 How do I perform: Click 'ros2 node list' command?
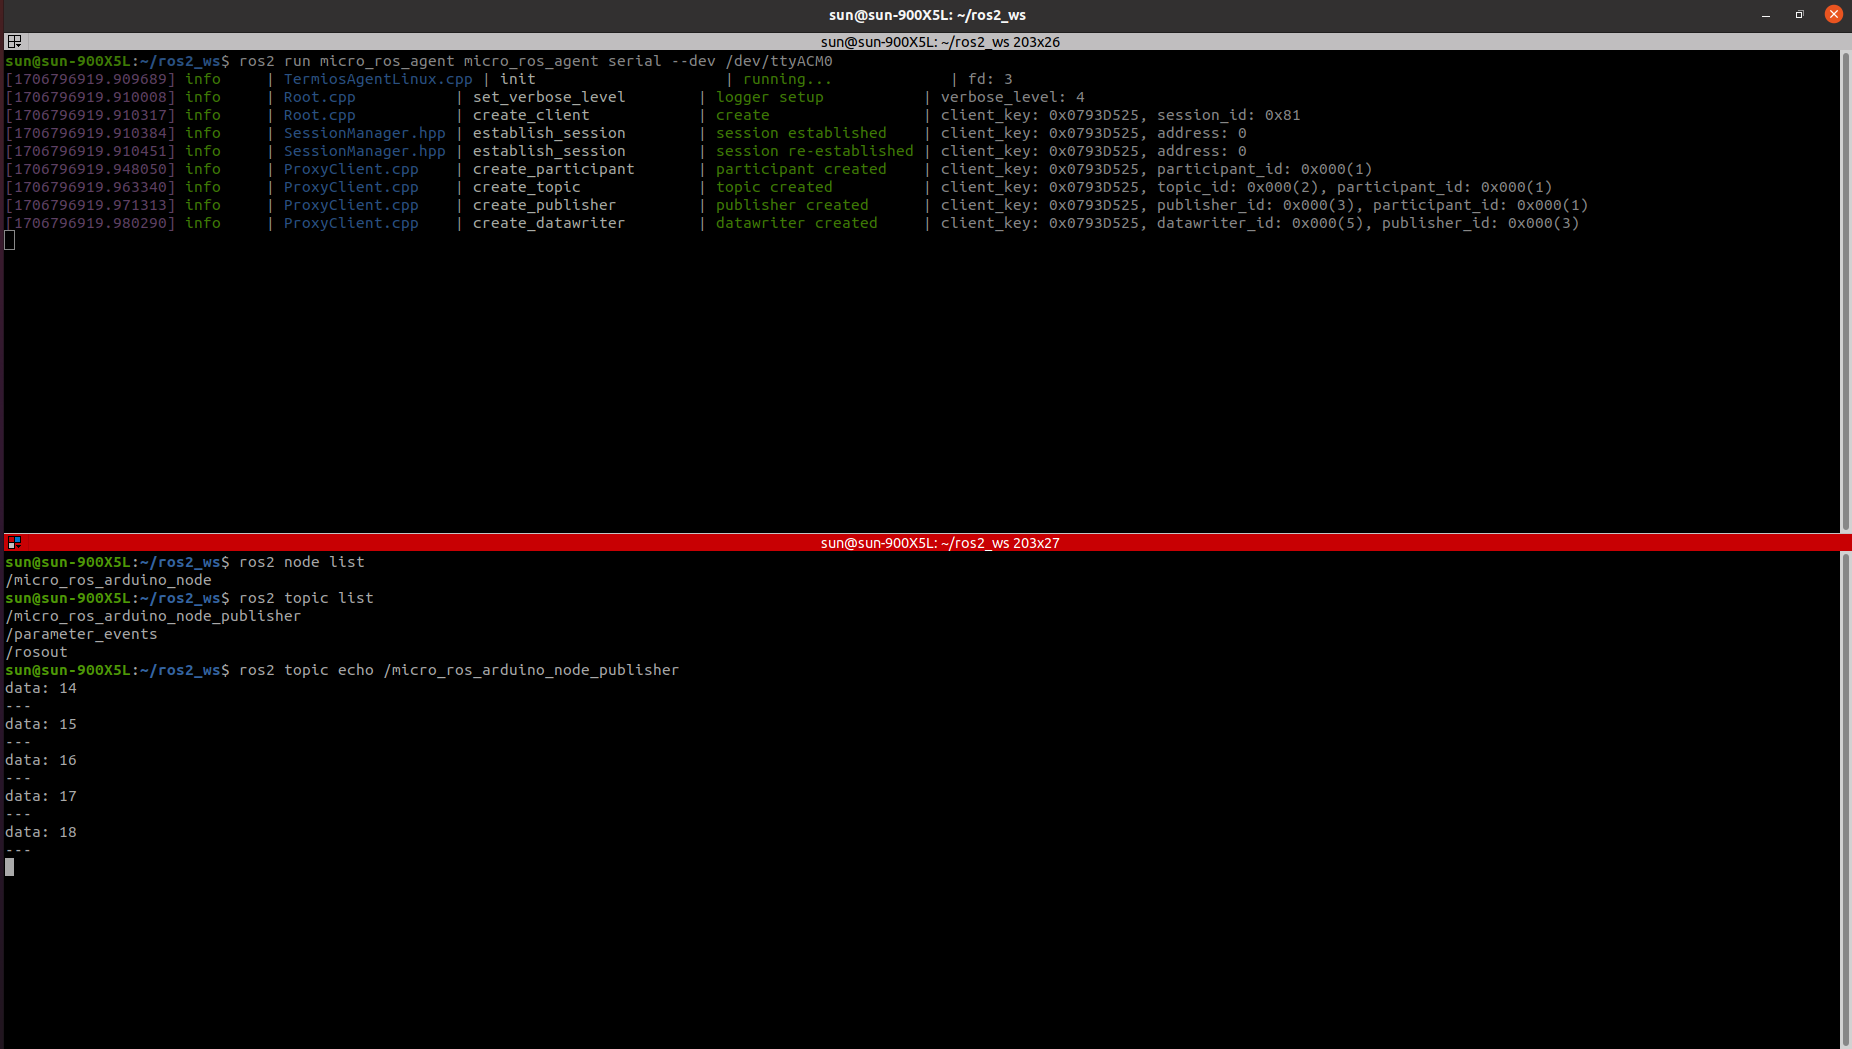[302, 562]
